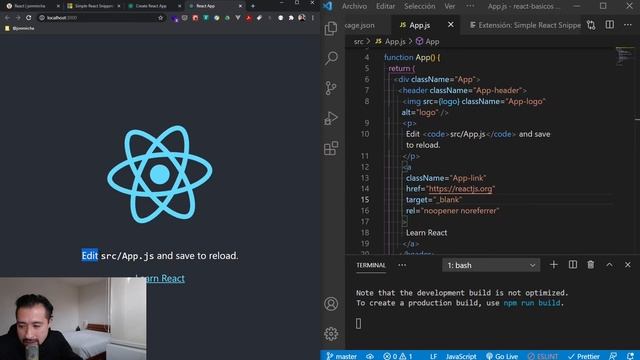640x360 pixels.
Task: Go back in the browser
Action: tap(7, 18)
